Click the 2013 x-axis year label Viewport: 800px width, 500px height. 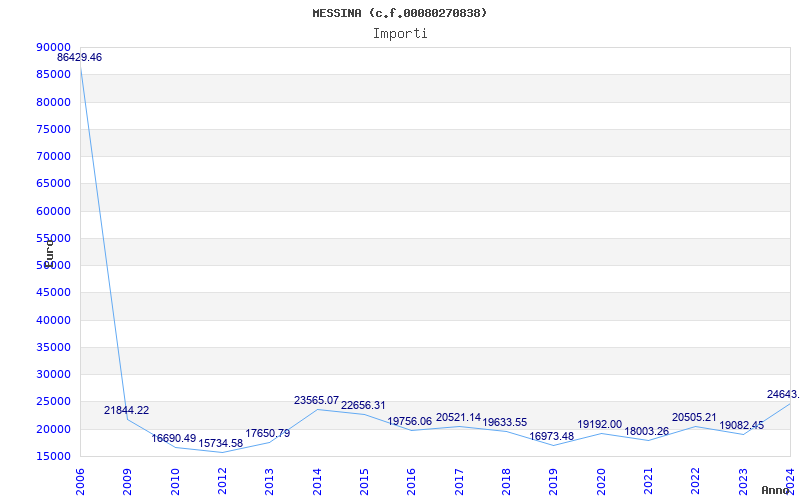point(269,482)
